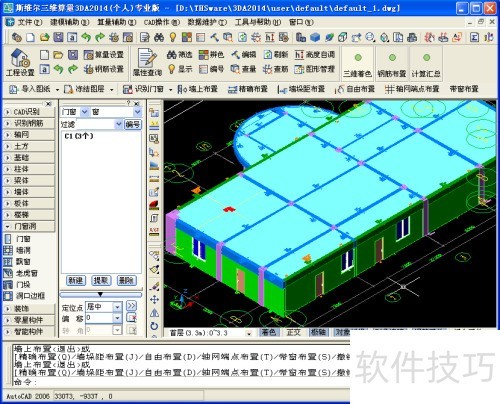This screenshot has width=500, height=404.
Task: Expand the CAD识别 category
Action: pos(29,112)
